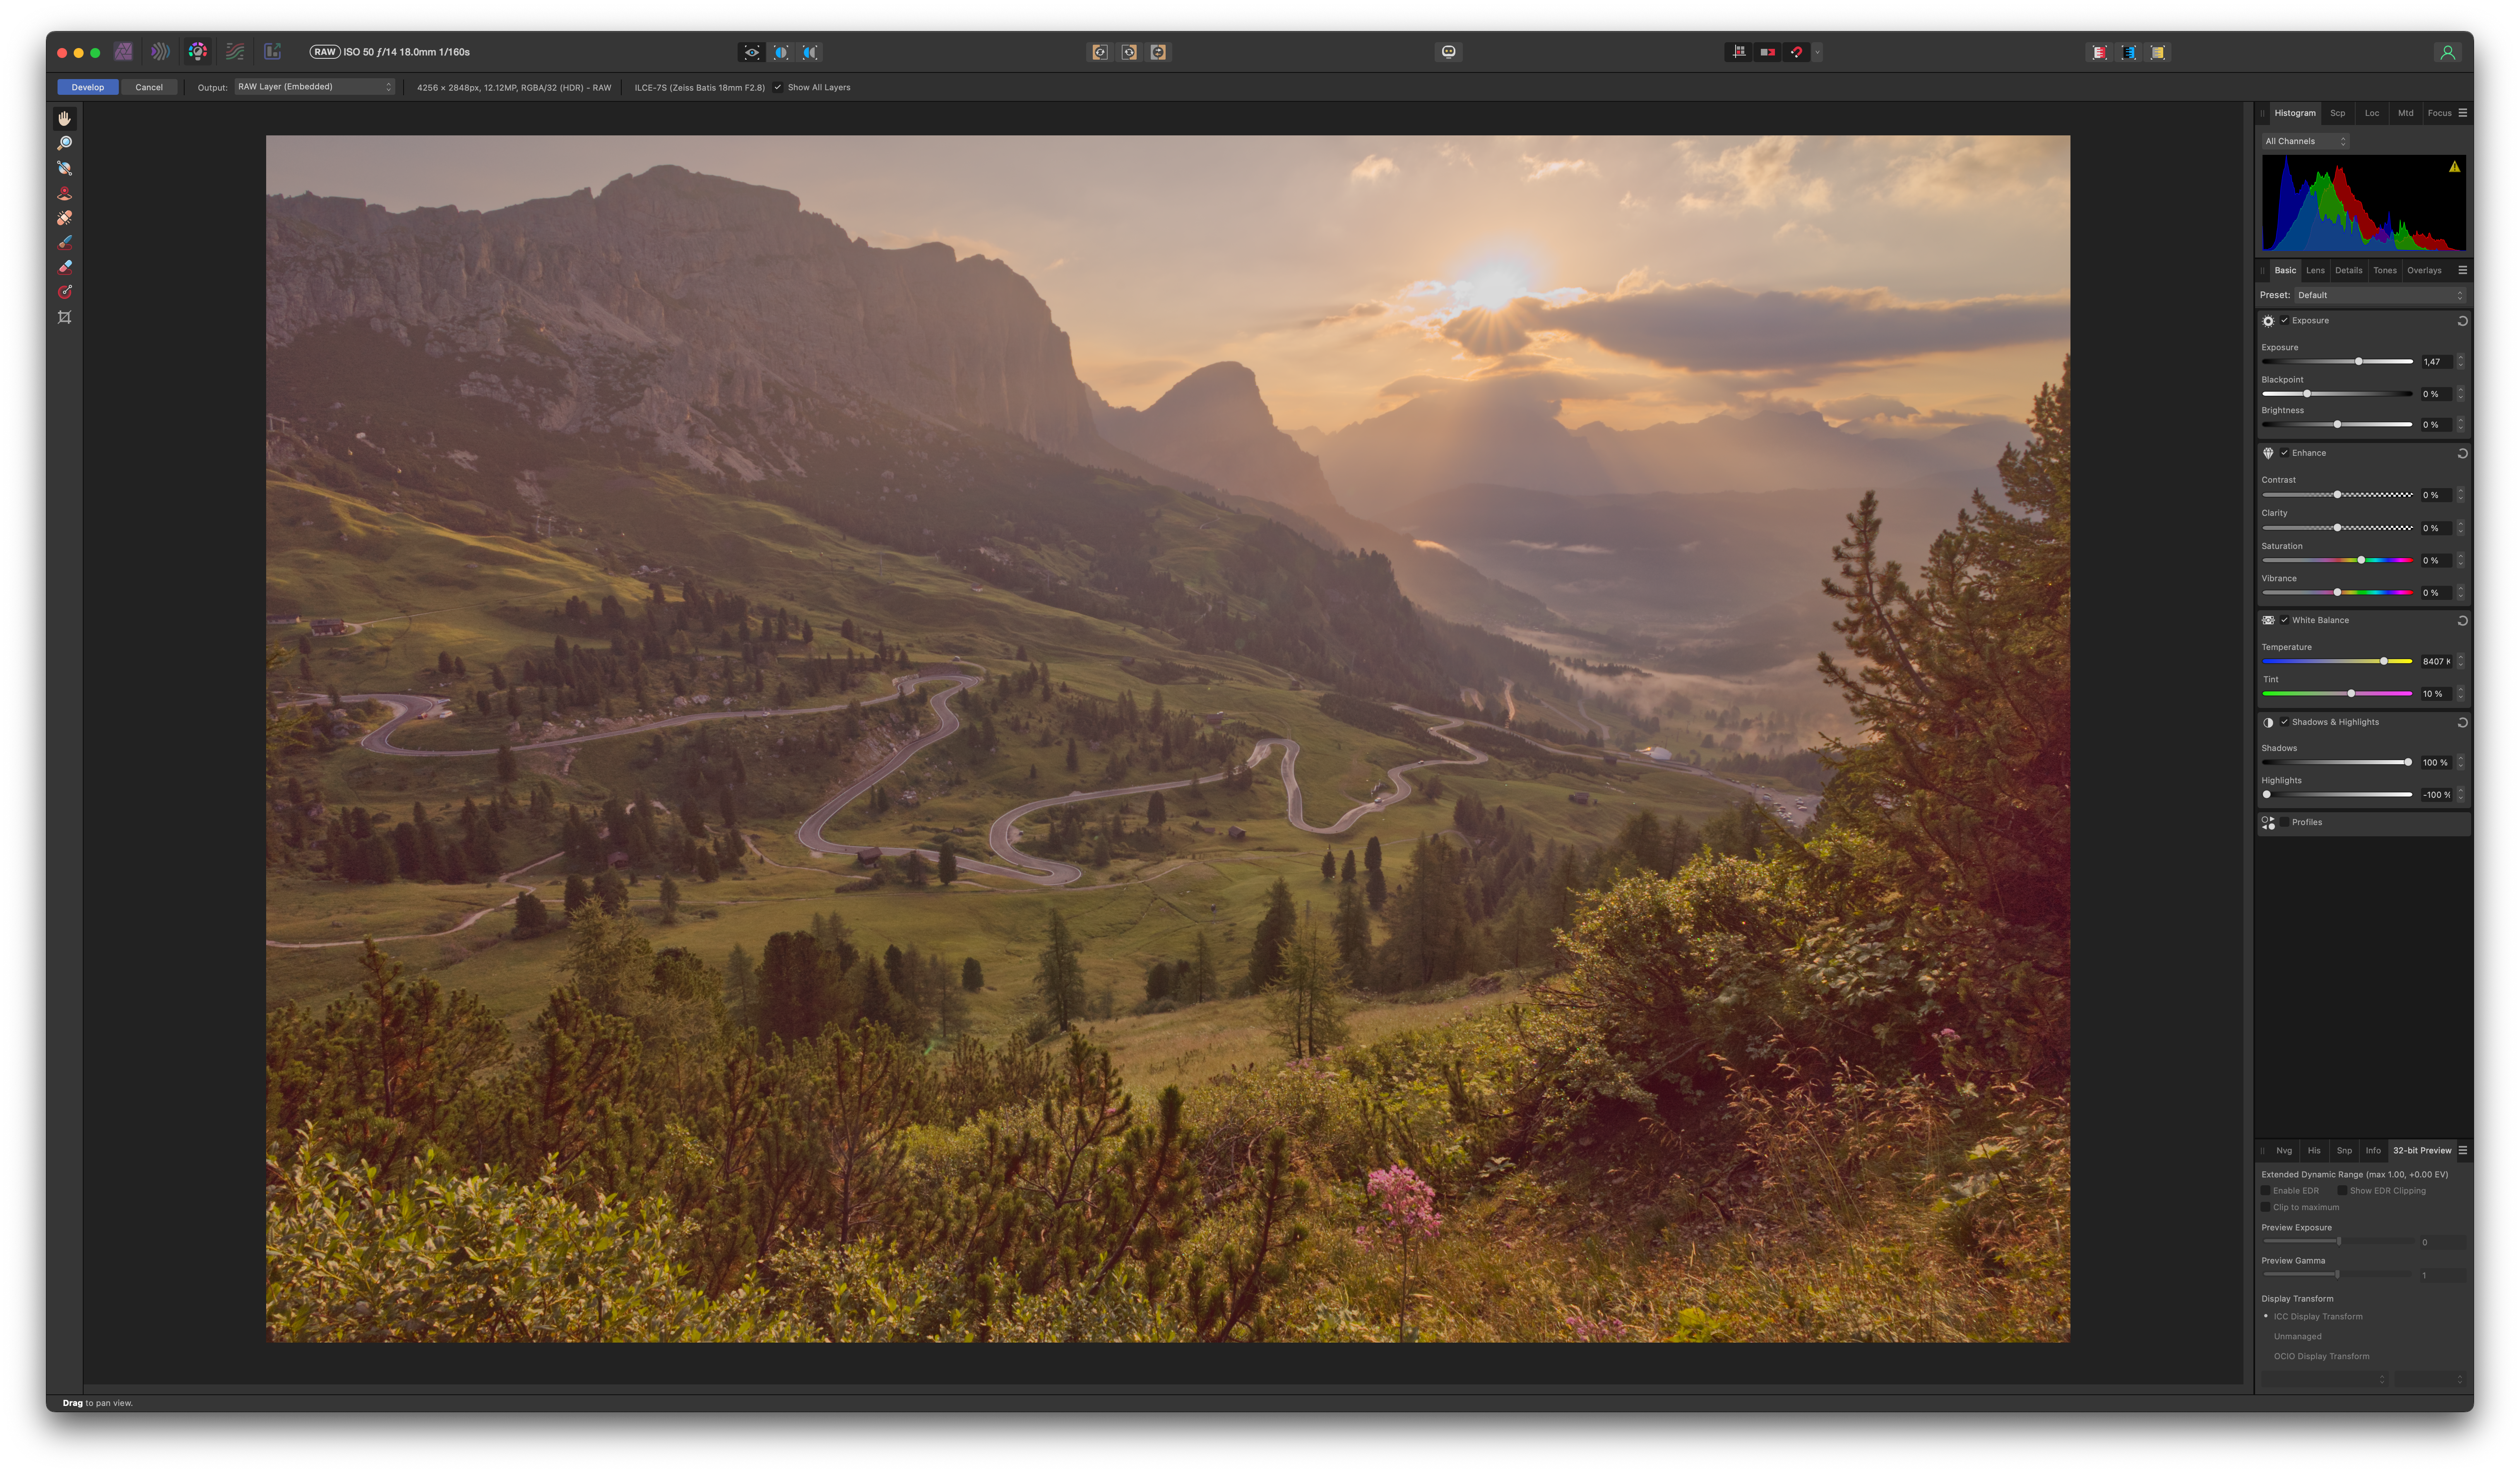Select the Overlay Erase tool
This screenshot has height=1473, width=2520.
click(65, 267)
